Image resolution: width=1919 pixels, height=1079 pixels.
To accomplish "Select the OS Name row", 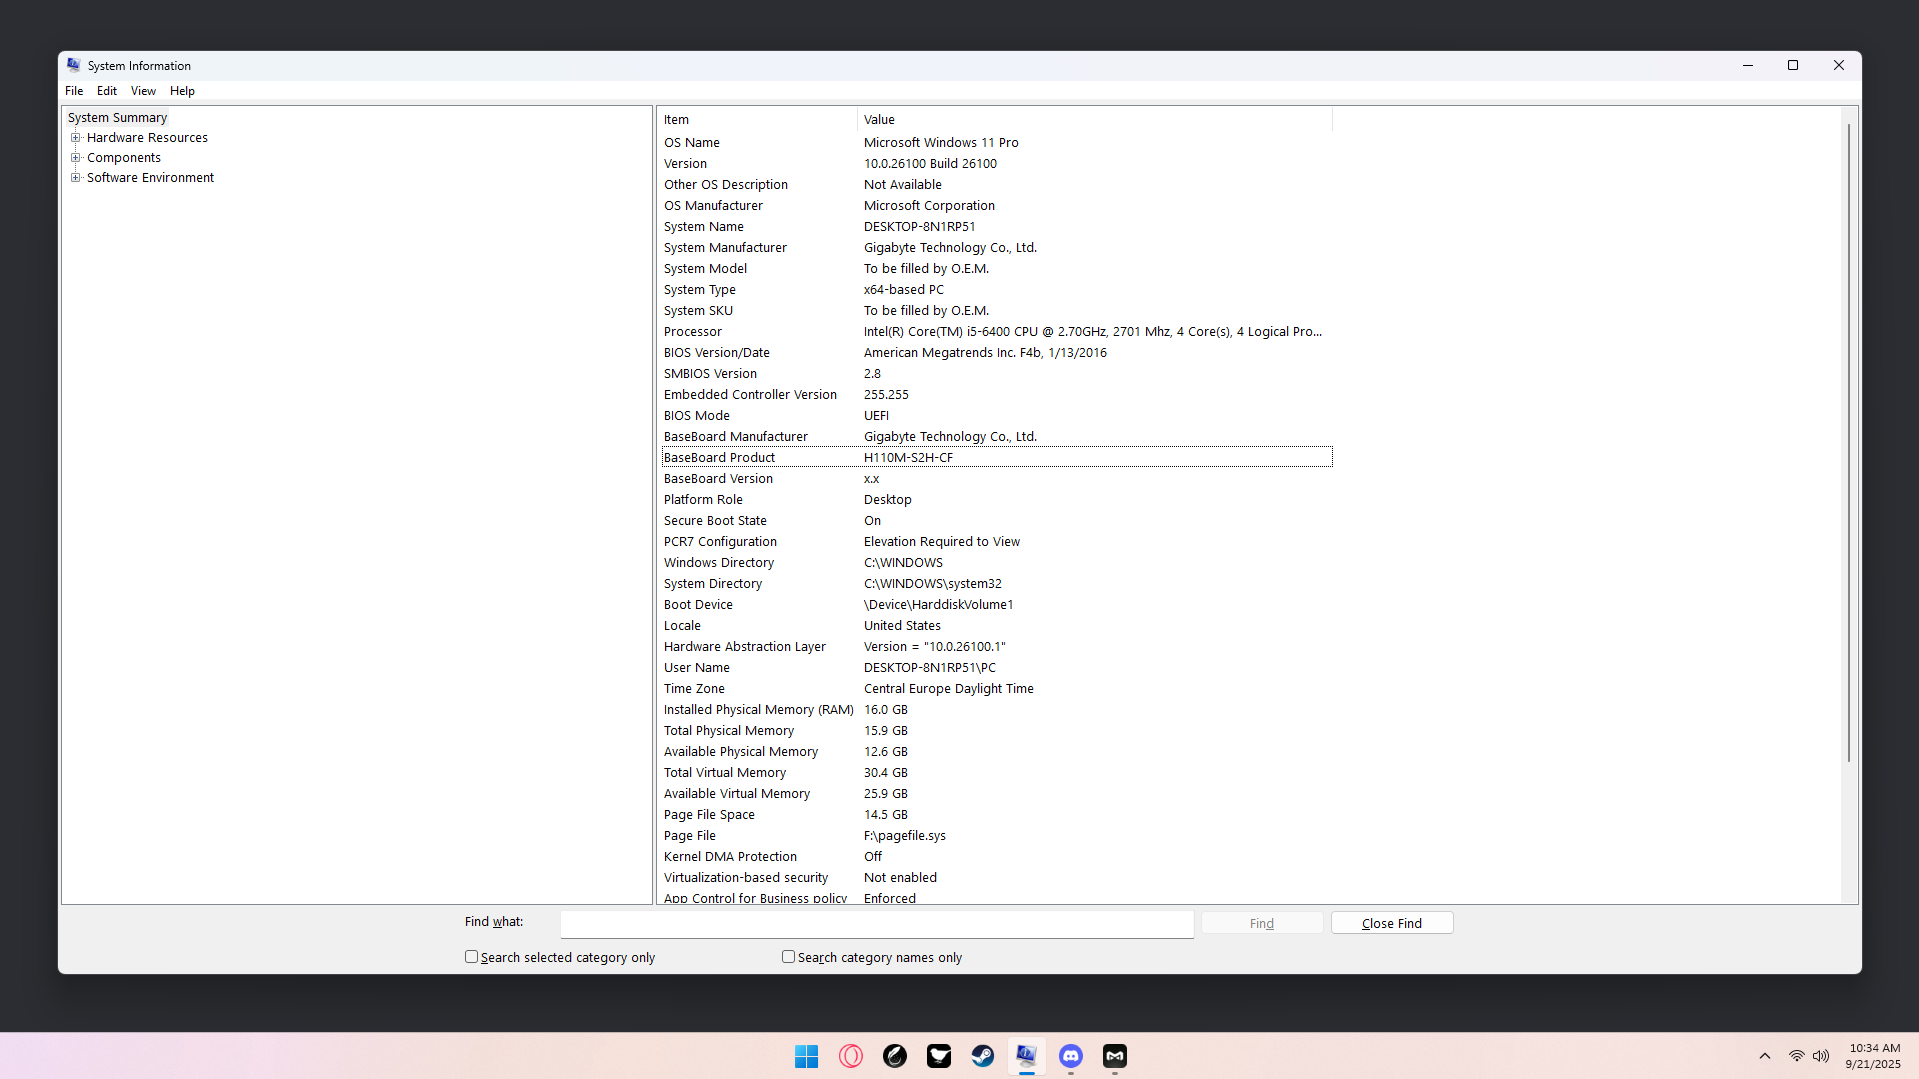I will tap(997, 143).
